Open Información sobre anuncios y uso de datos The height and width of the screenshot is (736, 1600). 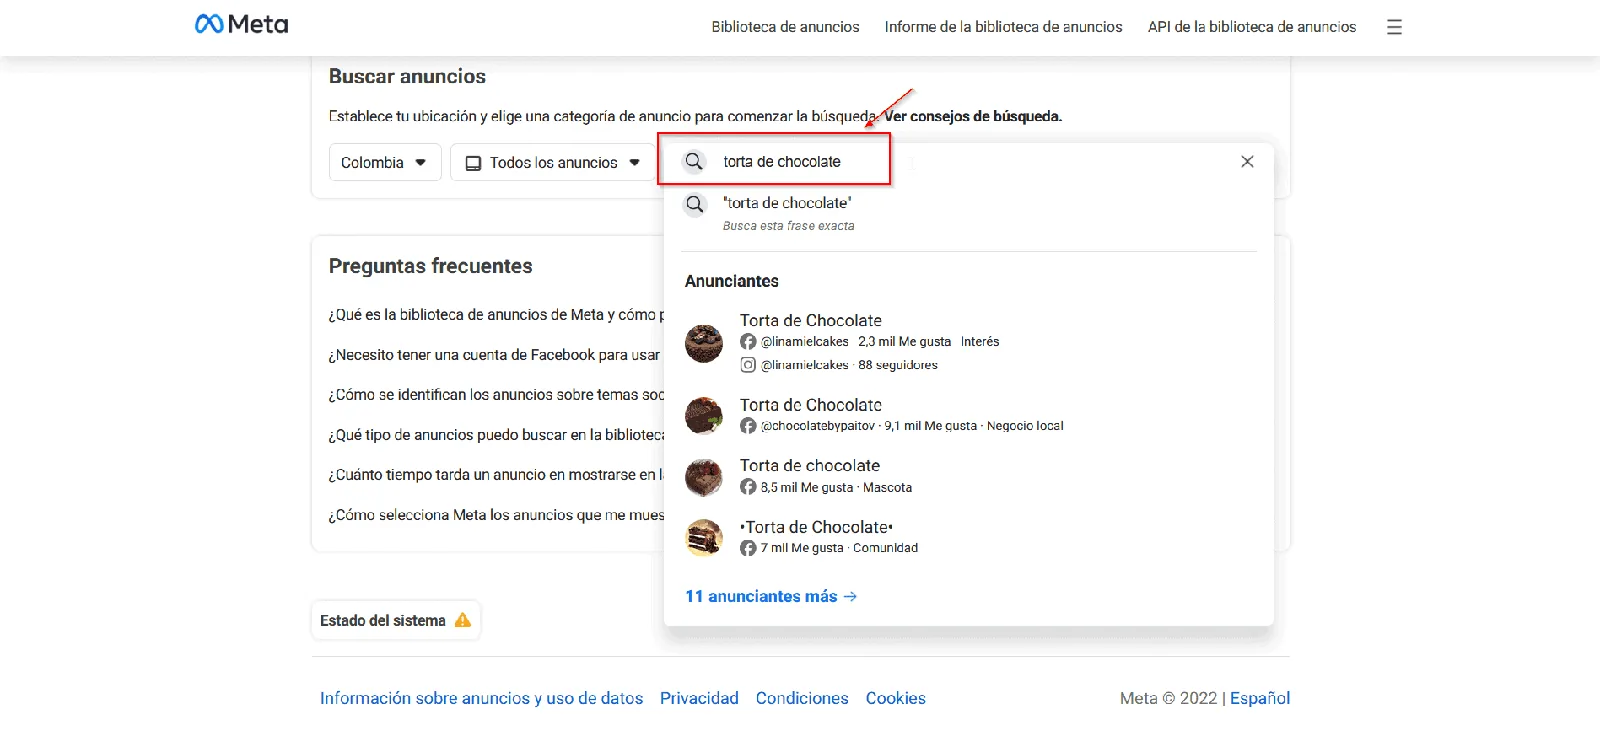pyautogui.click(x=481, y=698)
